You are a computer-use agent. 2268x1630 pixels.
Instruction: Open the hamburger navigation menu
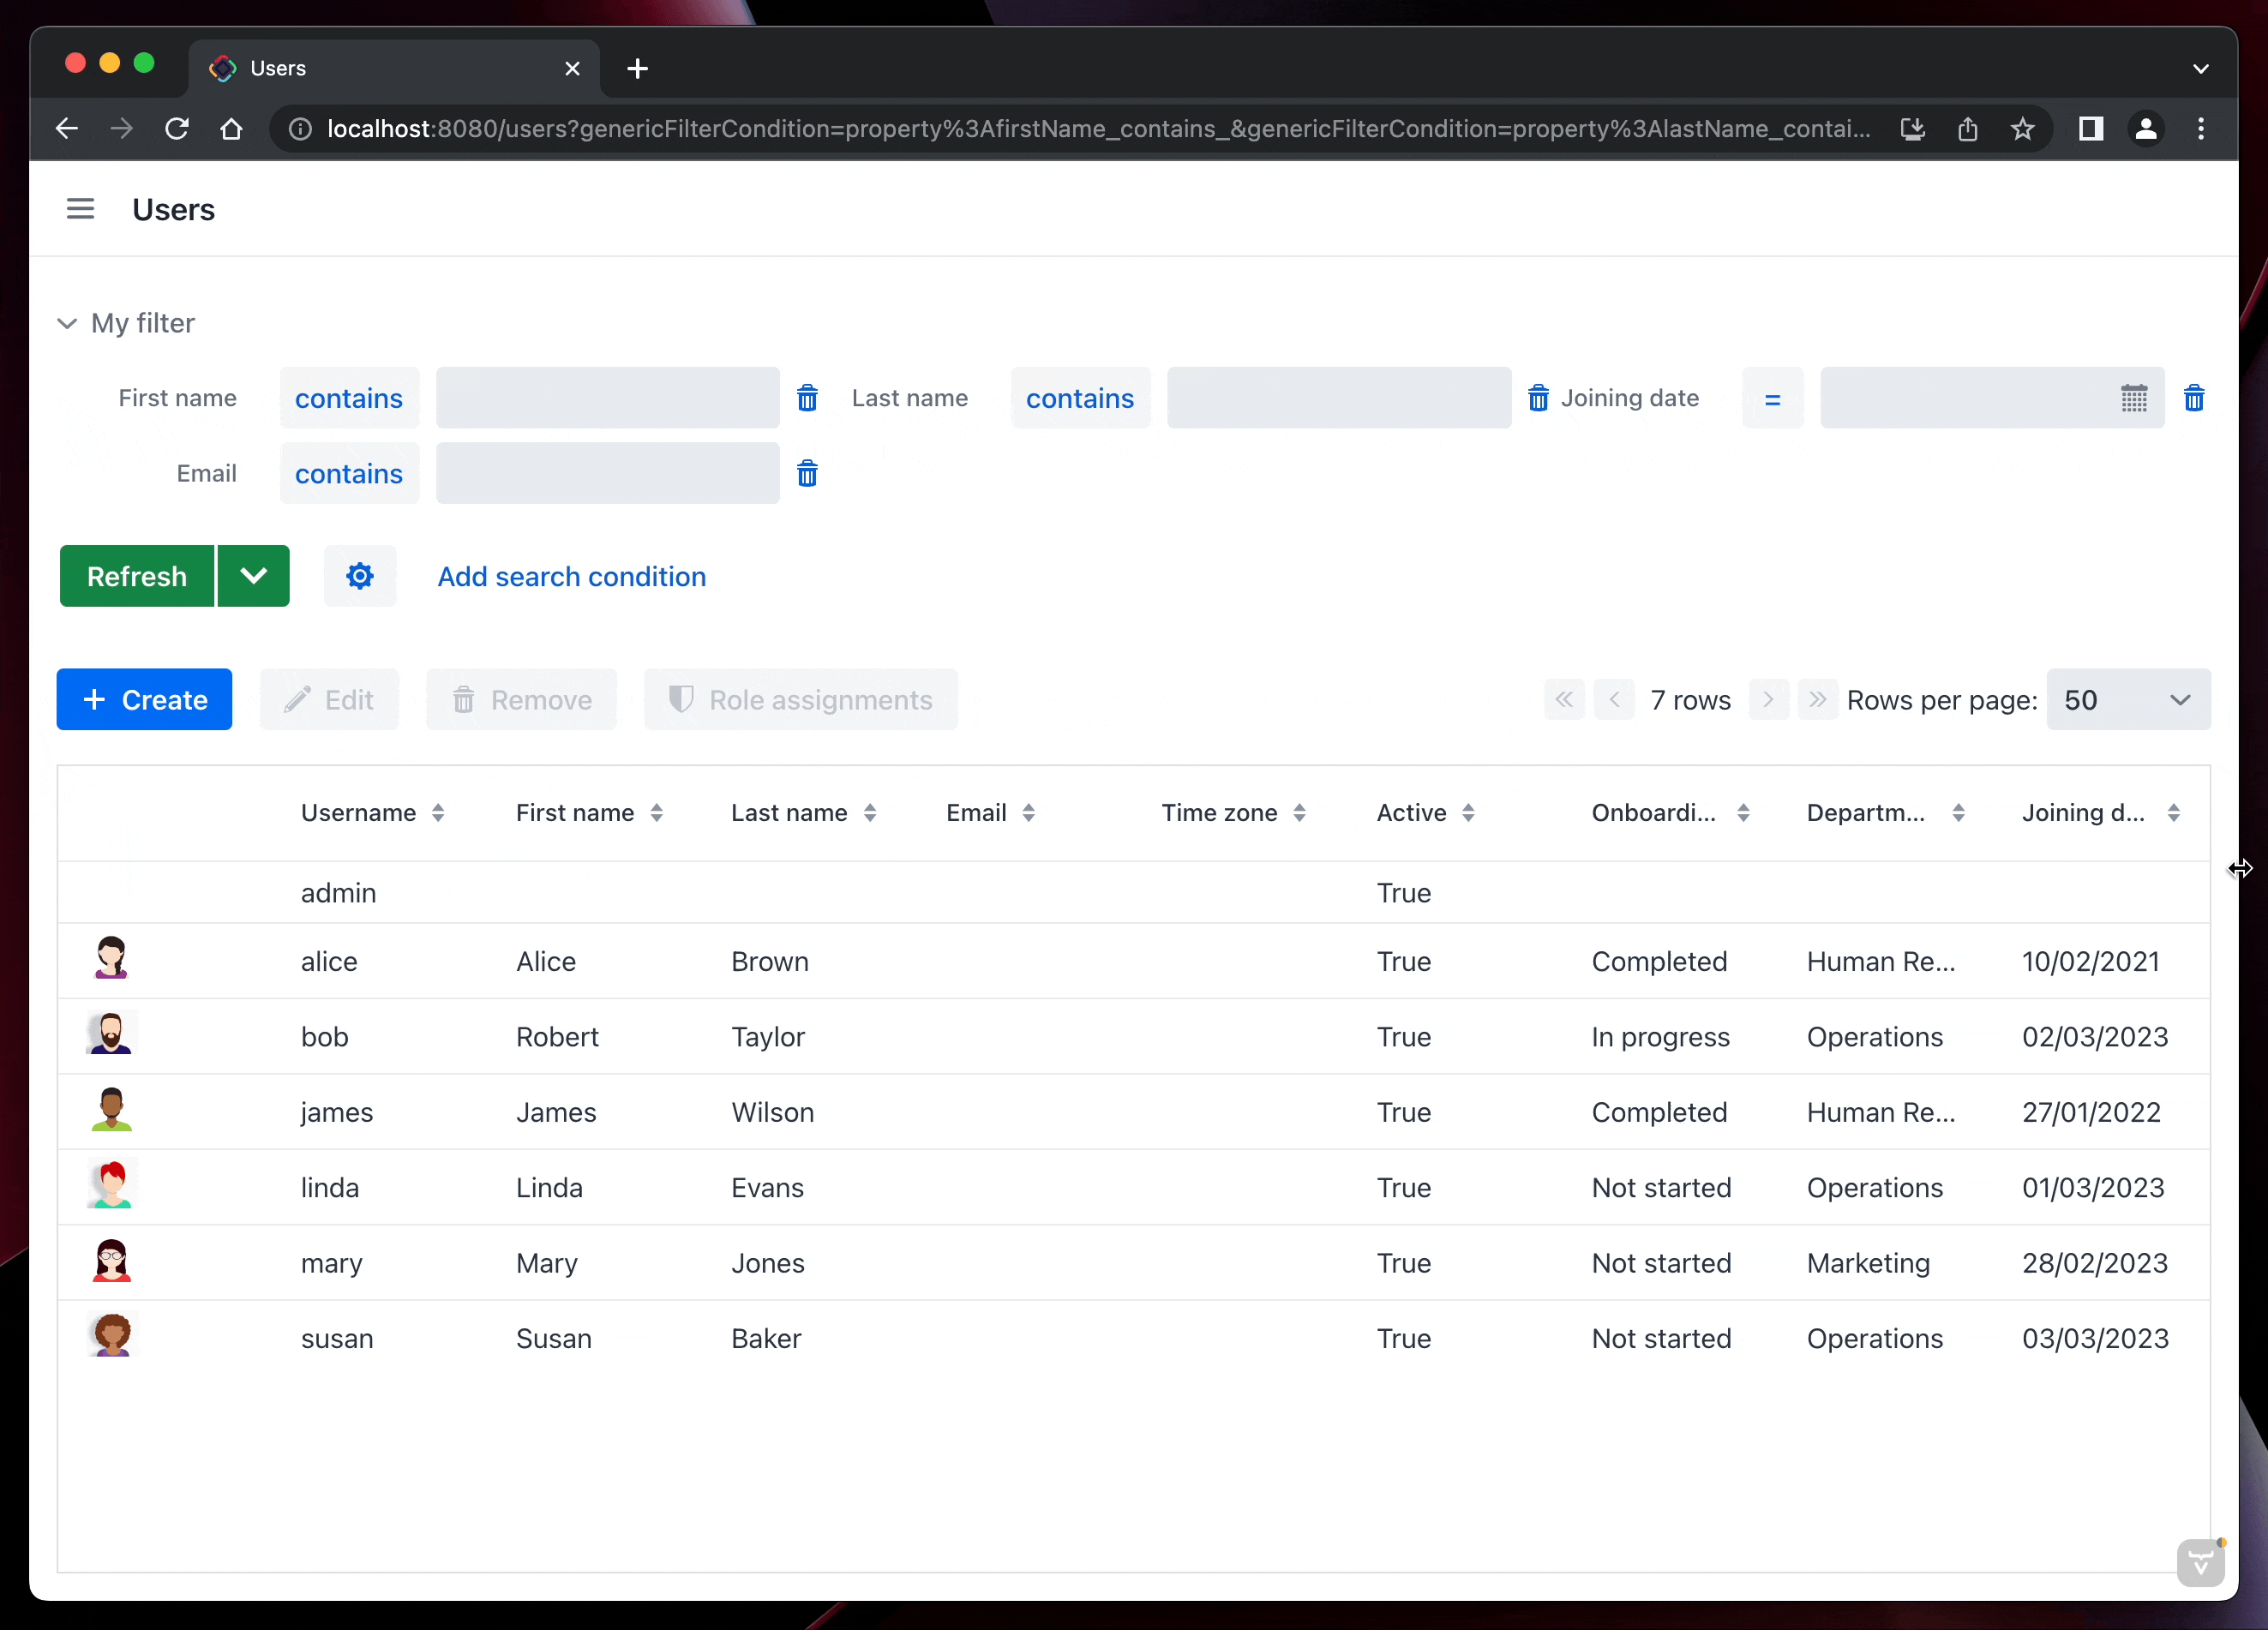80,209
